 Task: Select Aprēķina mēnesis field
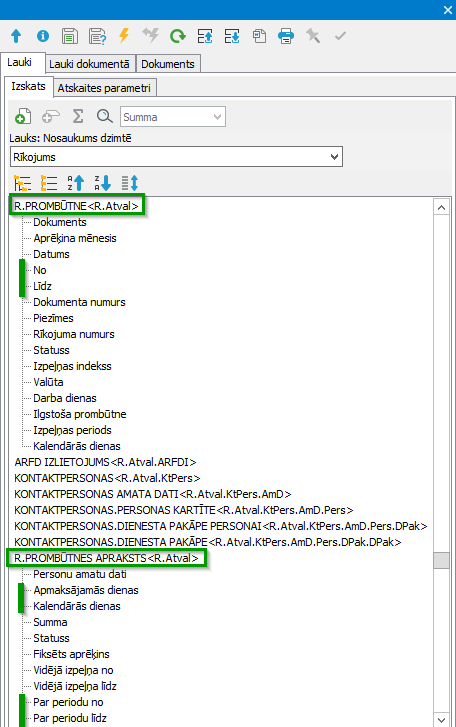75,238
